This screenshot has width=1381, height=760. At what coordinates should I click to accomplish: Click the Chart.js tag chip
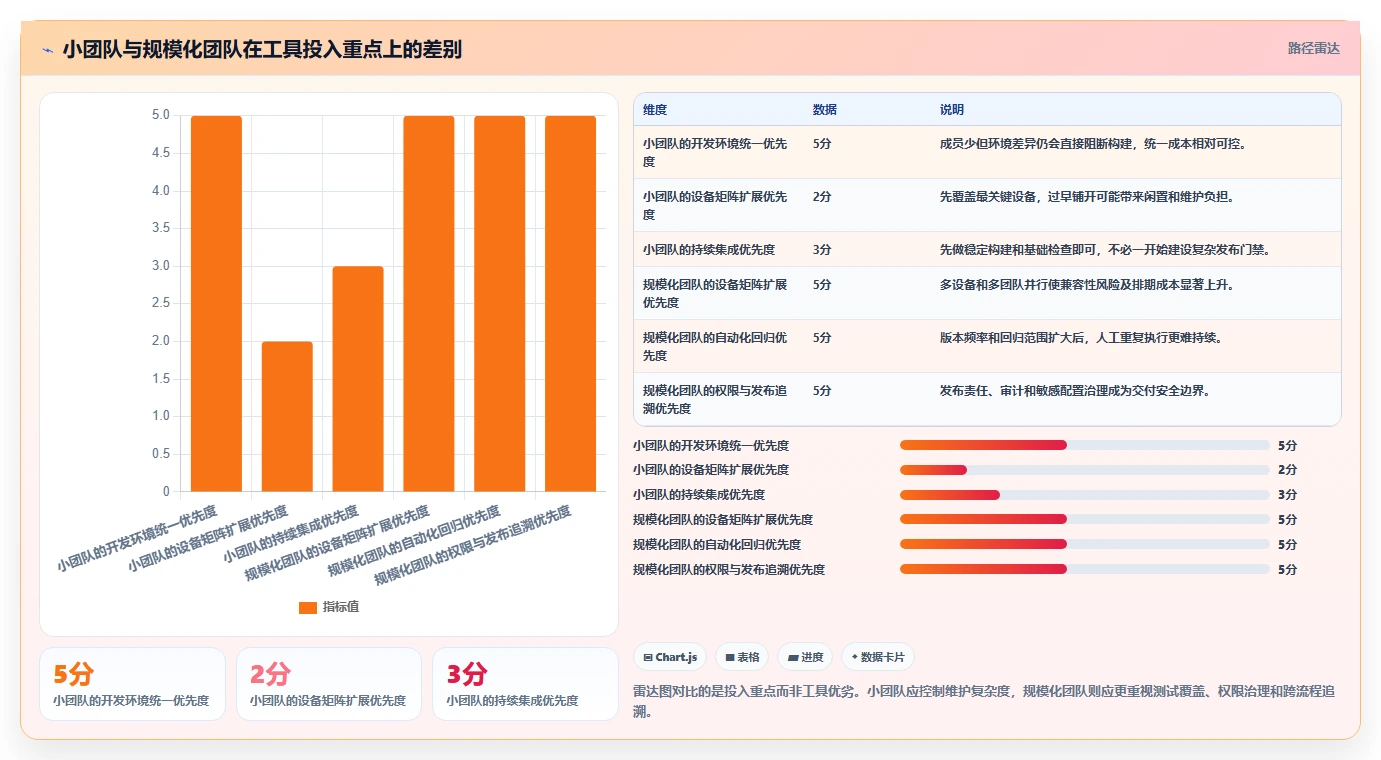[x=670, y=657]
